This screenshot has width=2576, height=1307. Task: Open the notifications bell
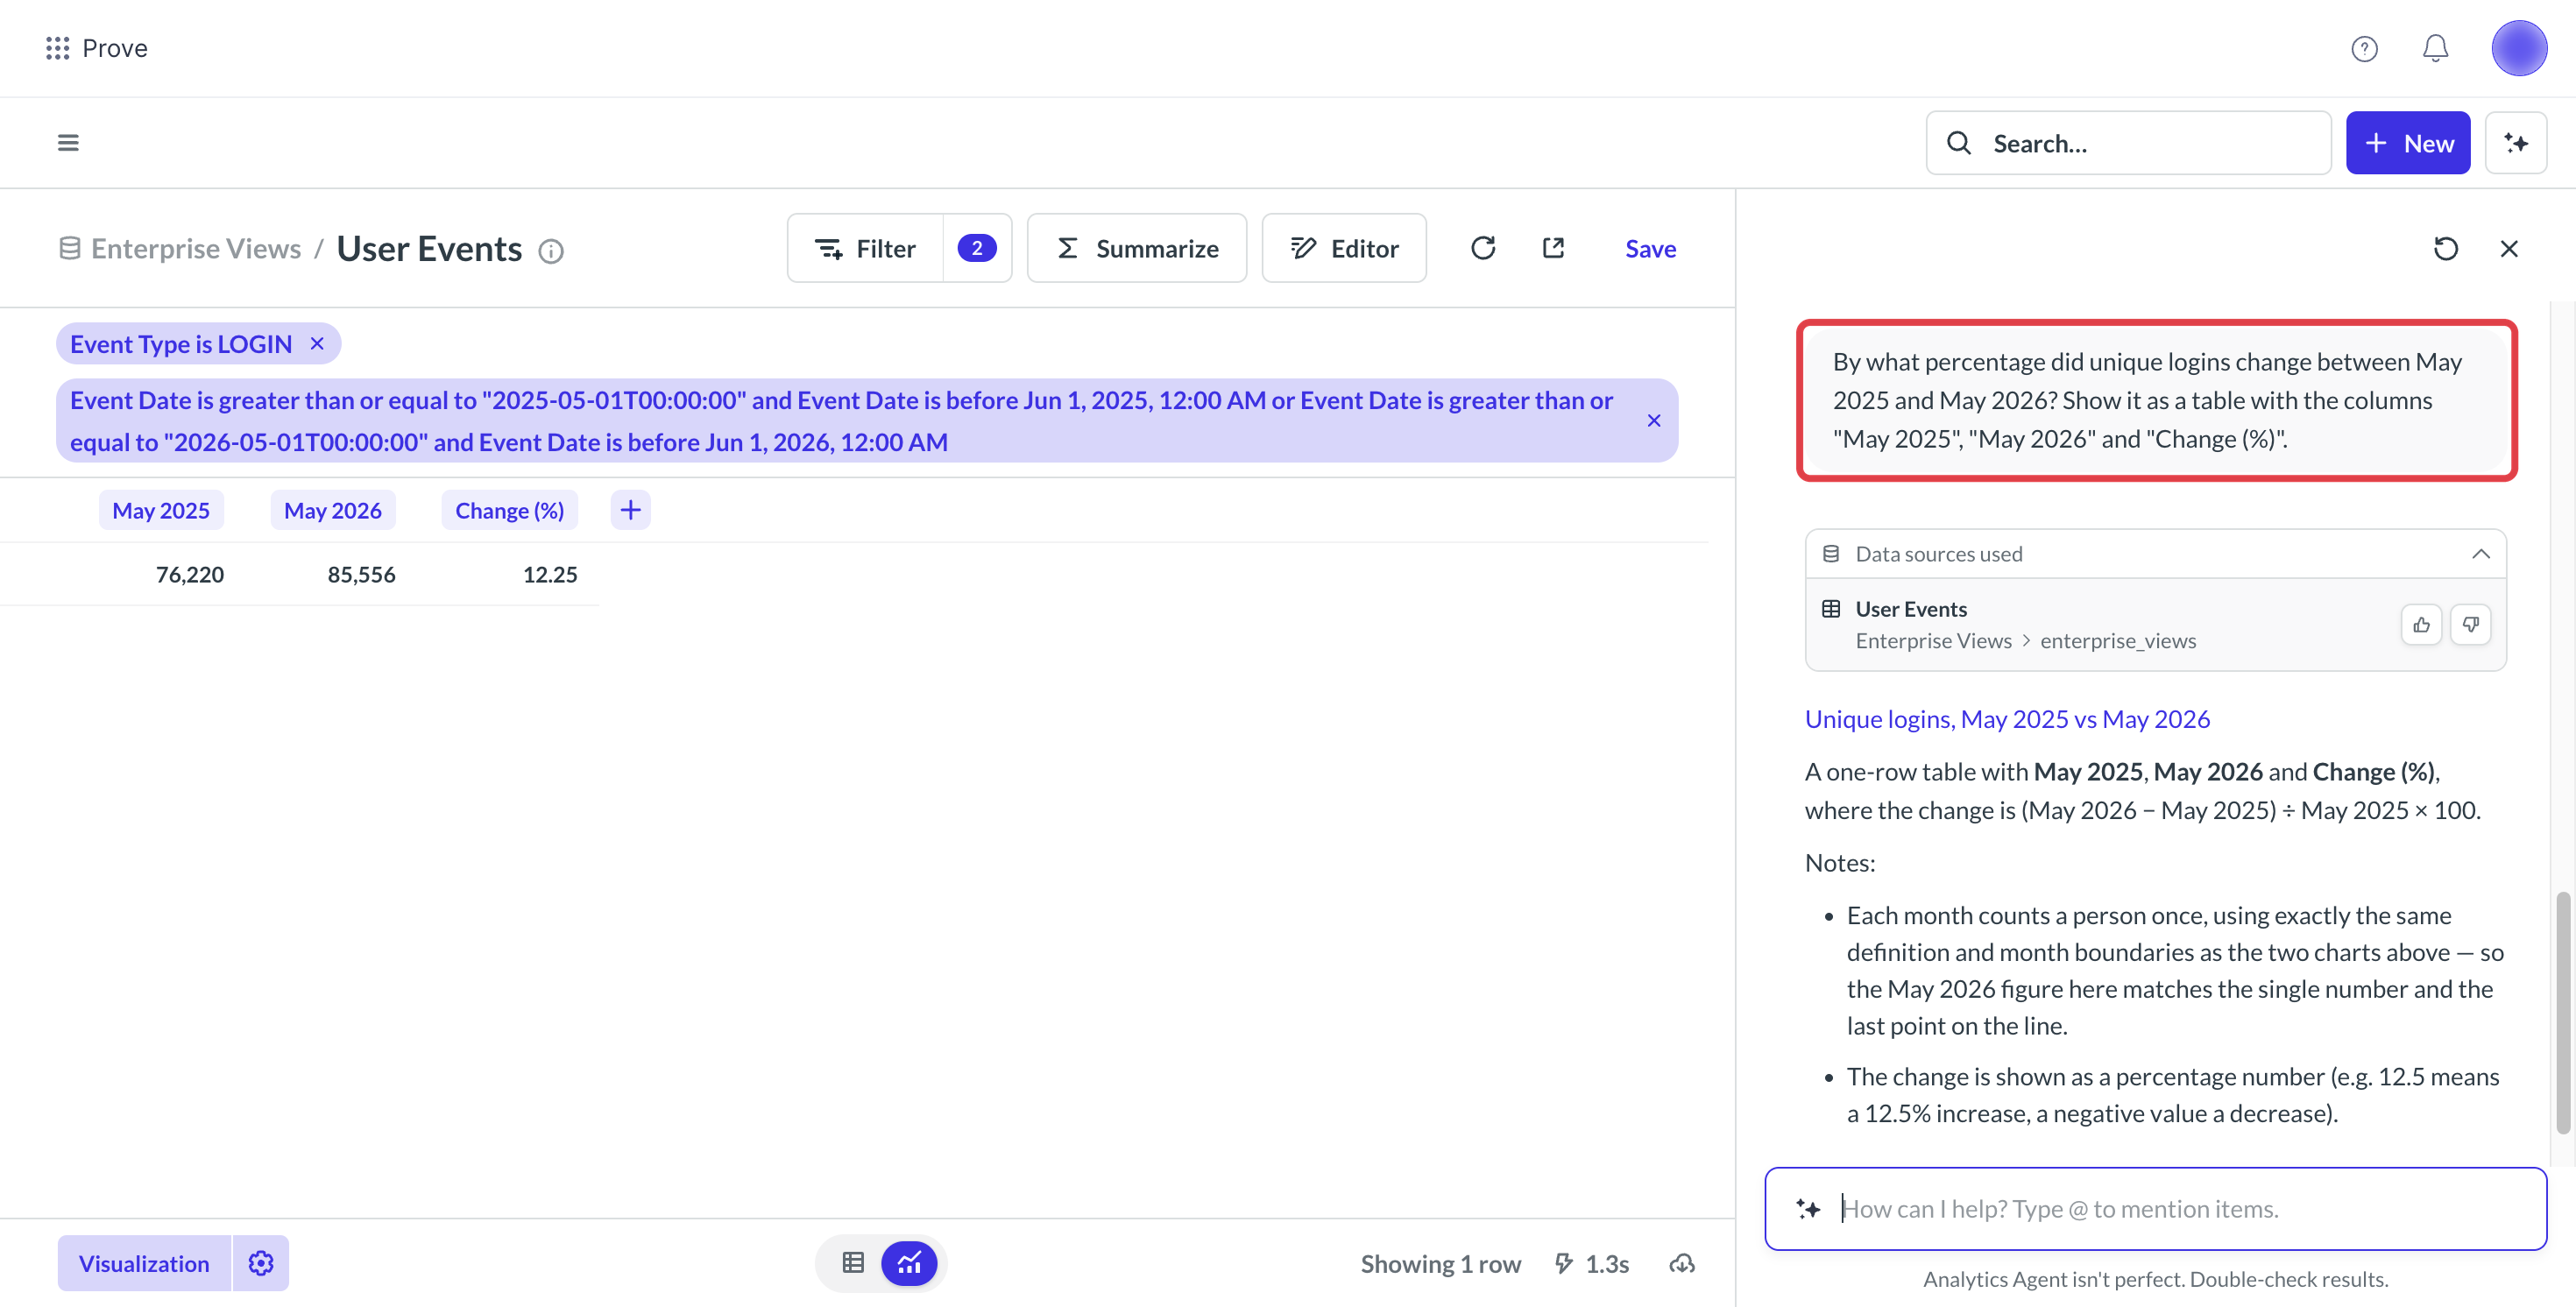[2435, 48]
